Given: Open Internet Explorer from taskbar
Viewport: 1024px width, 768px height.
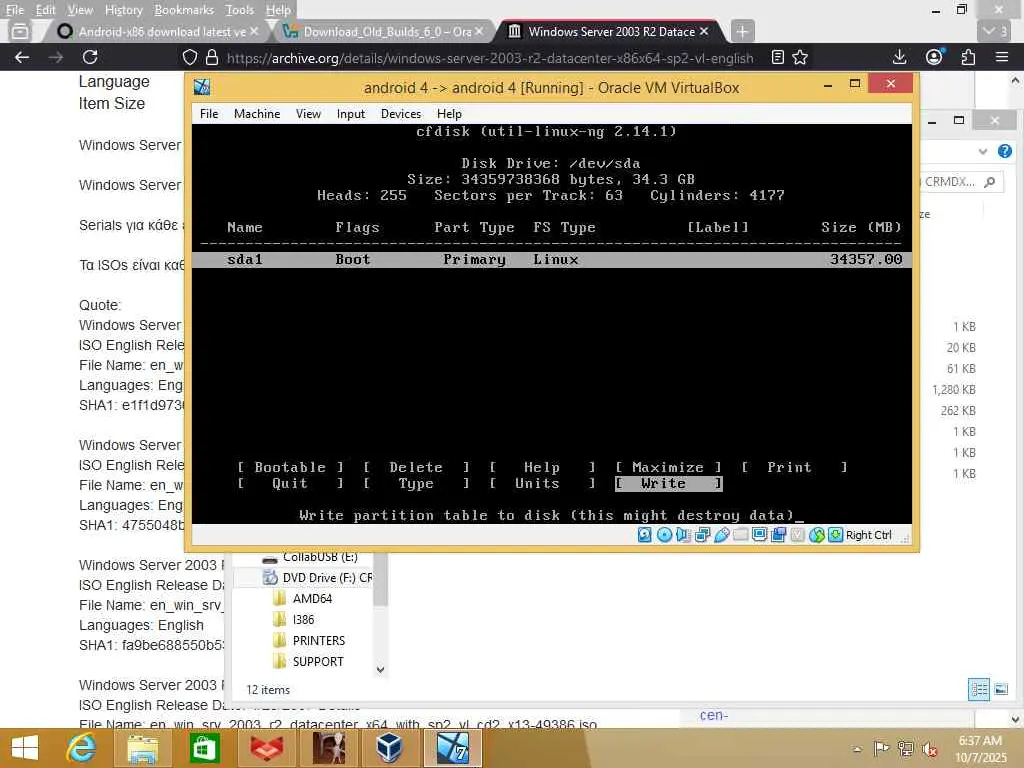Looking at the screenshot, I should 81,748.
